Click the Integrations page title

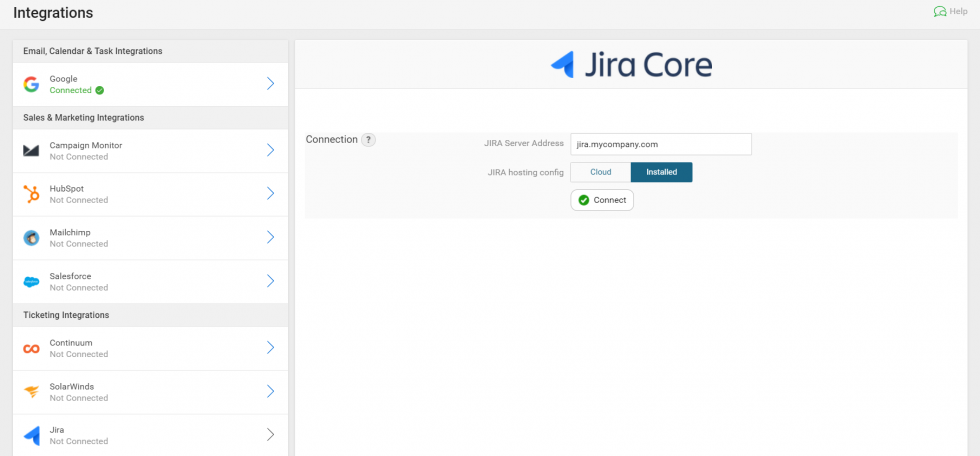[x=53, y=12]
